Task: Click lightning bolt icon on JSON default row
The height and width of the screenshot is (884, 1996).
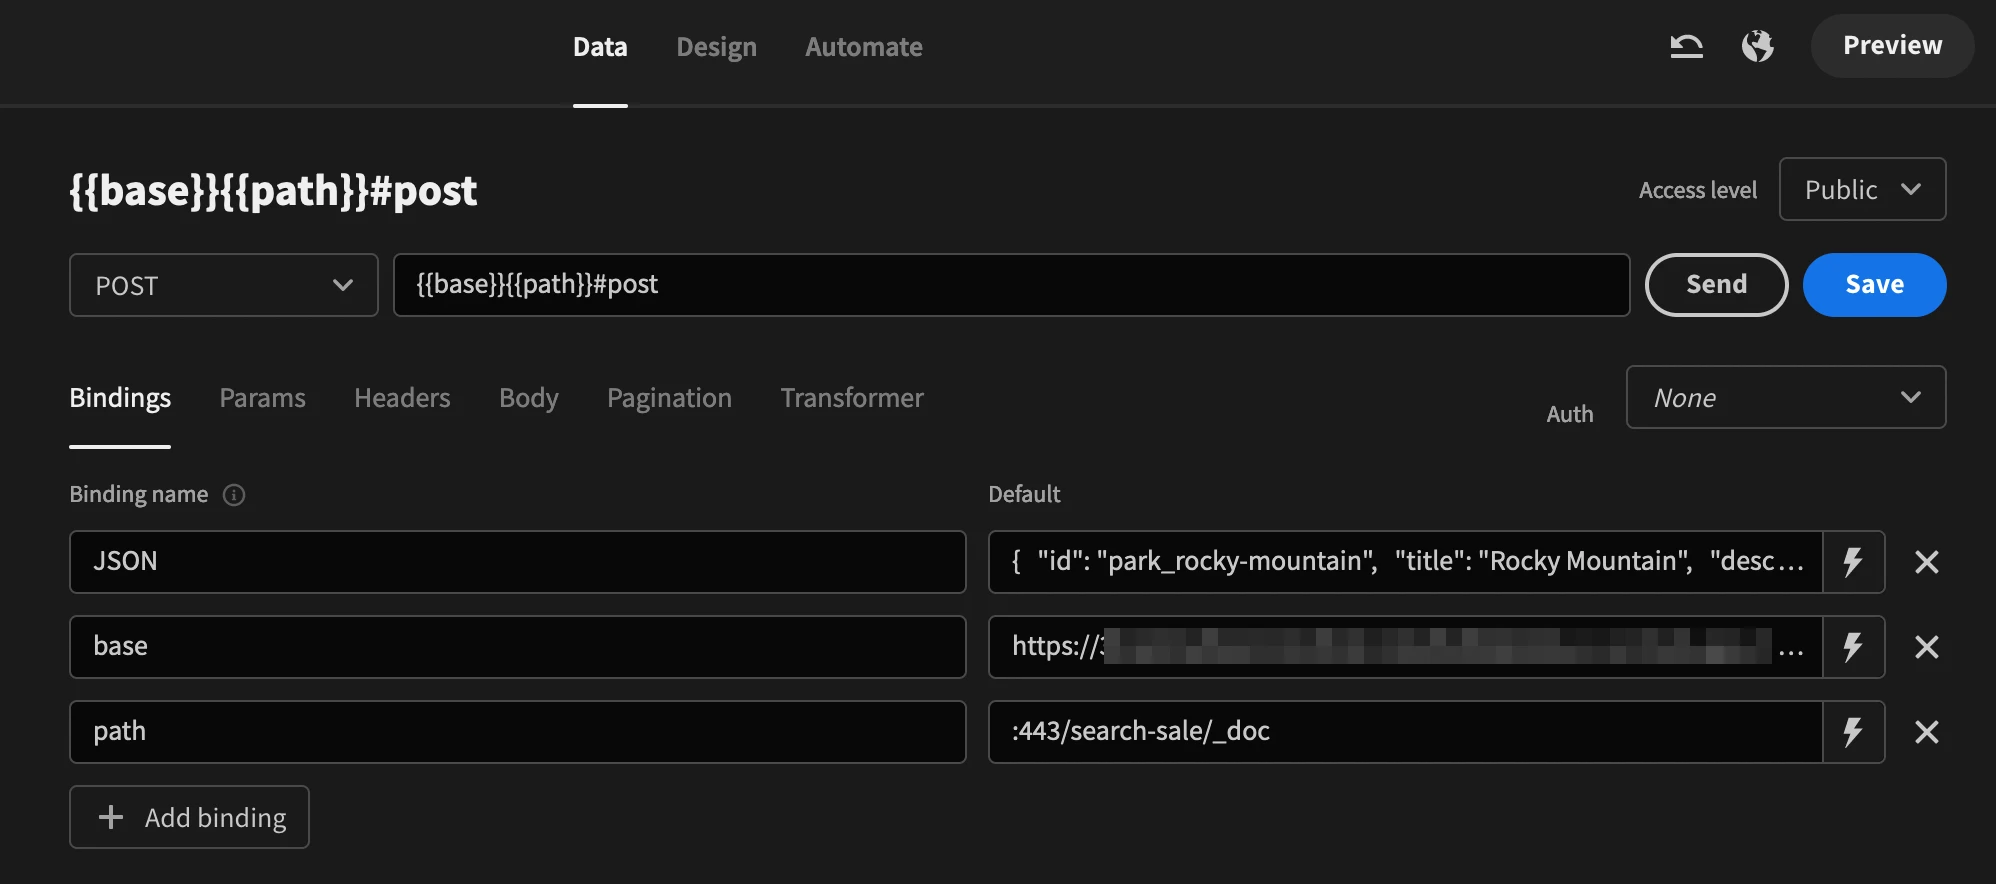Action: tap(1853, 562)
